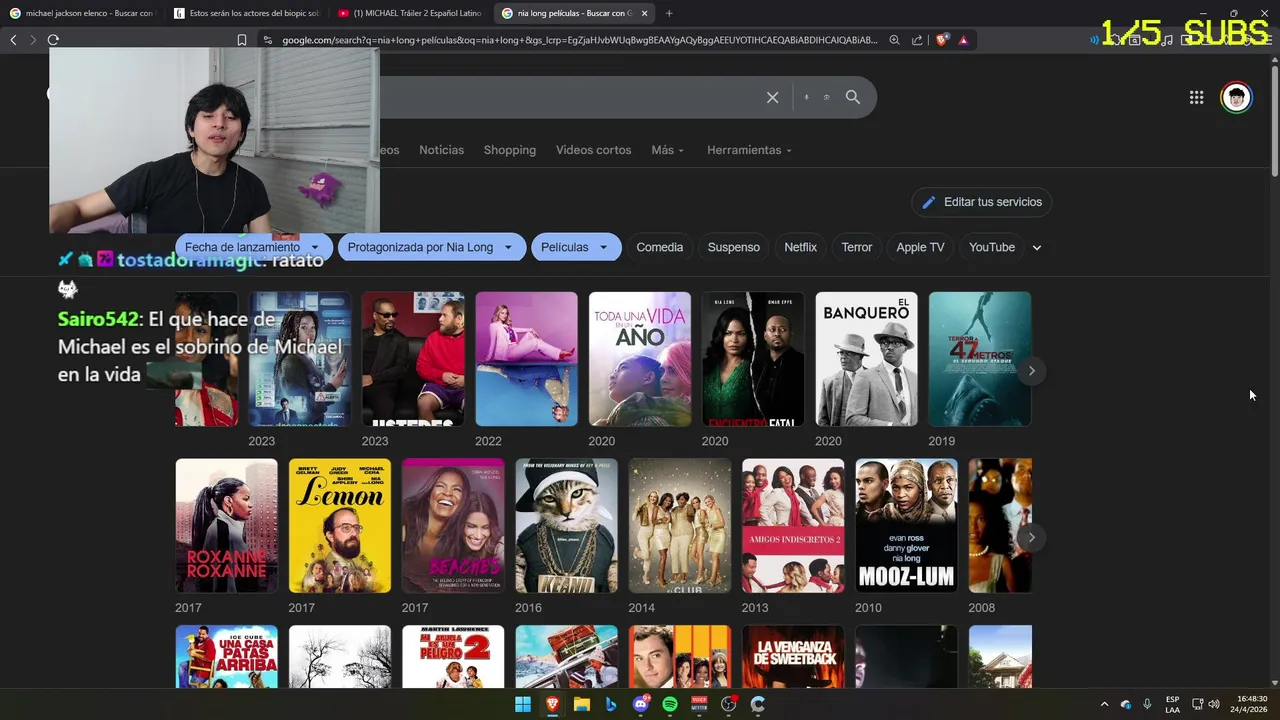Open Brave from the taskbar
Viewport: 1280px width, 720px height.
[552, 704]
